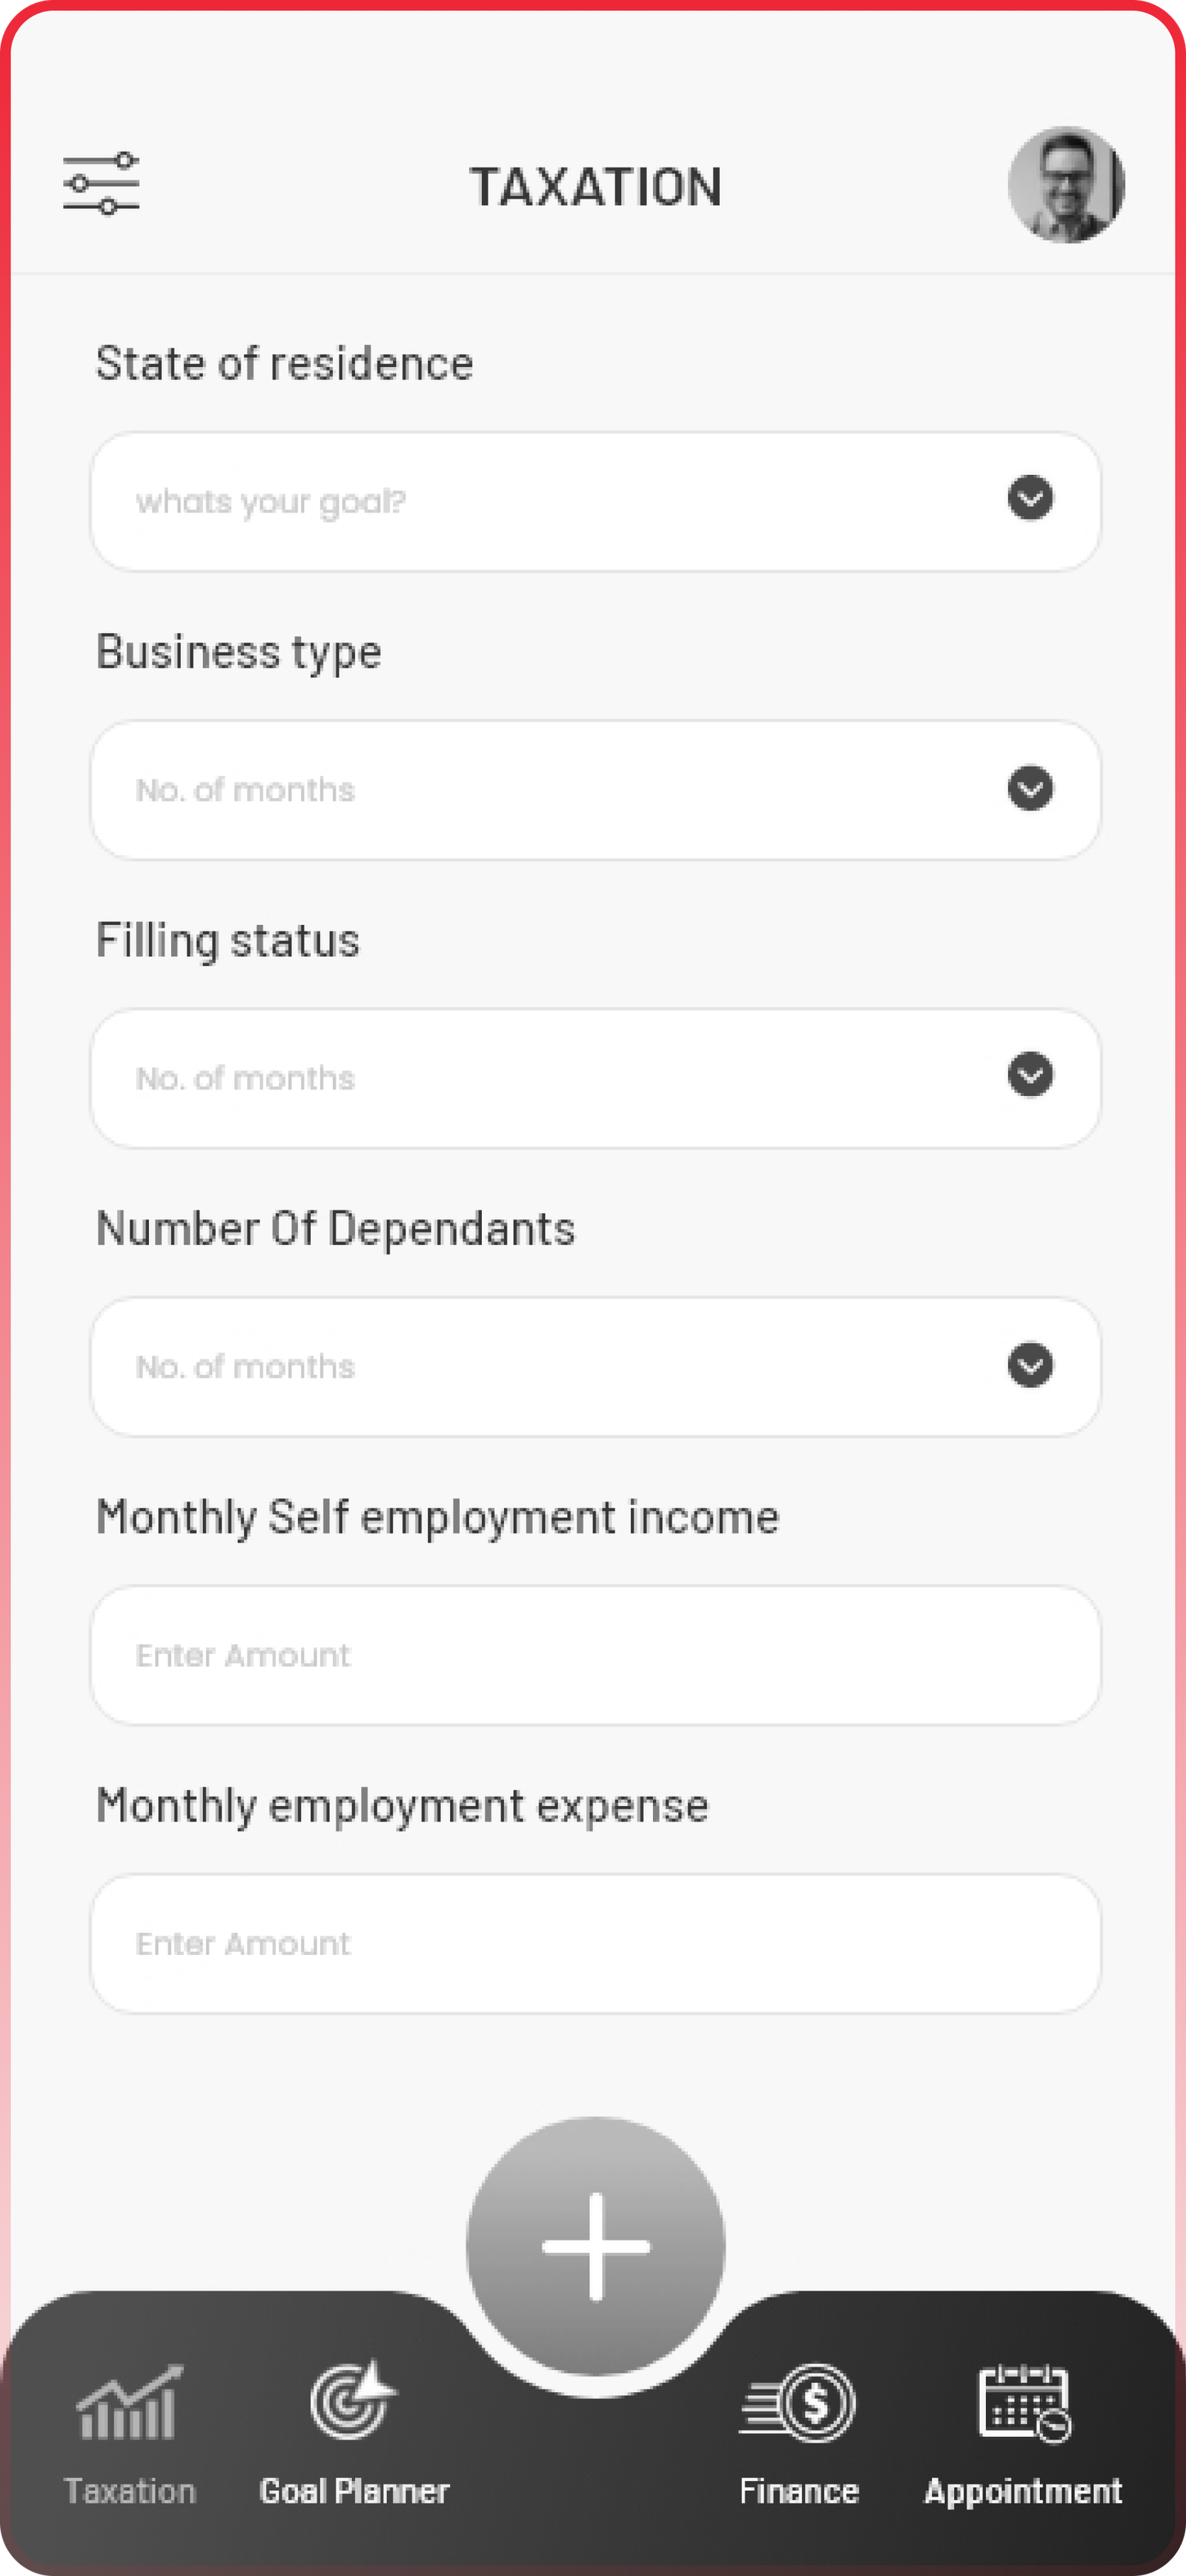This screenshot has height=2576, width=1186.
Task: Click the Monthly employment expense amount field
Action: 595,1943
